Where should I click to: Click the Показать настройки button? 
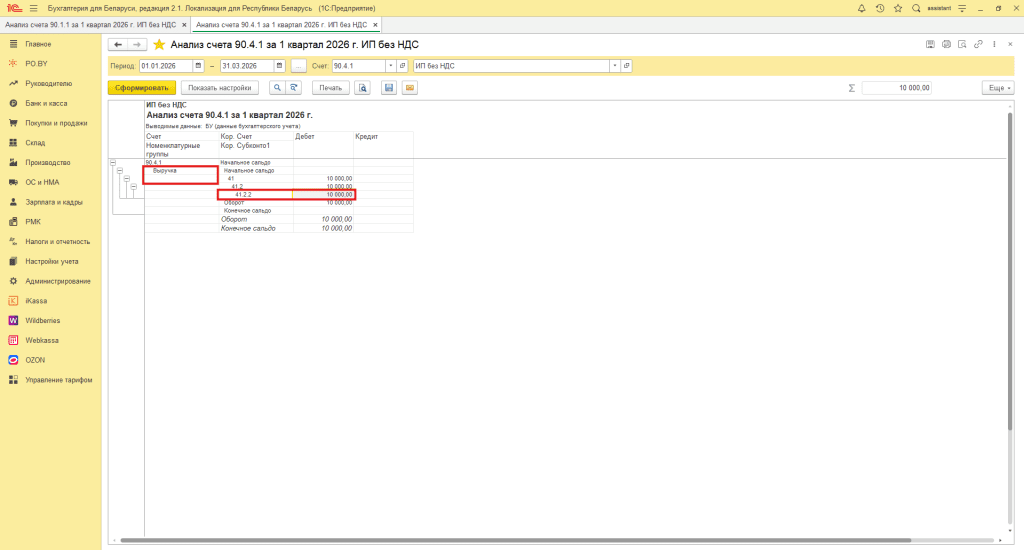(219, 88)
